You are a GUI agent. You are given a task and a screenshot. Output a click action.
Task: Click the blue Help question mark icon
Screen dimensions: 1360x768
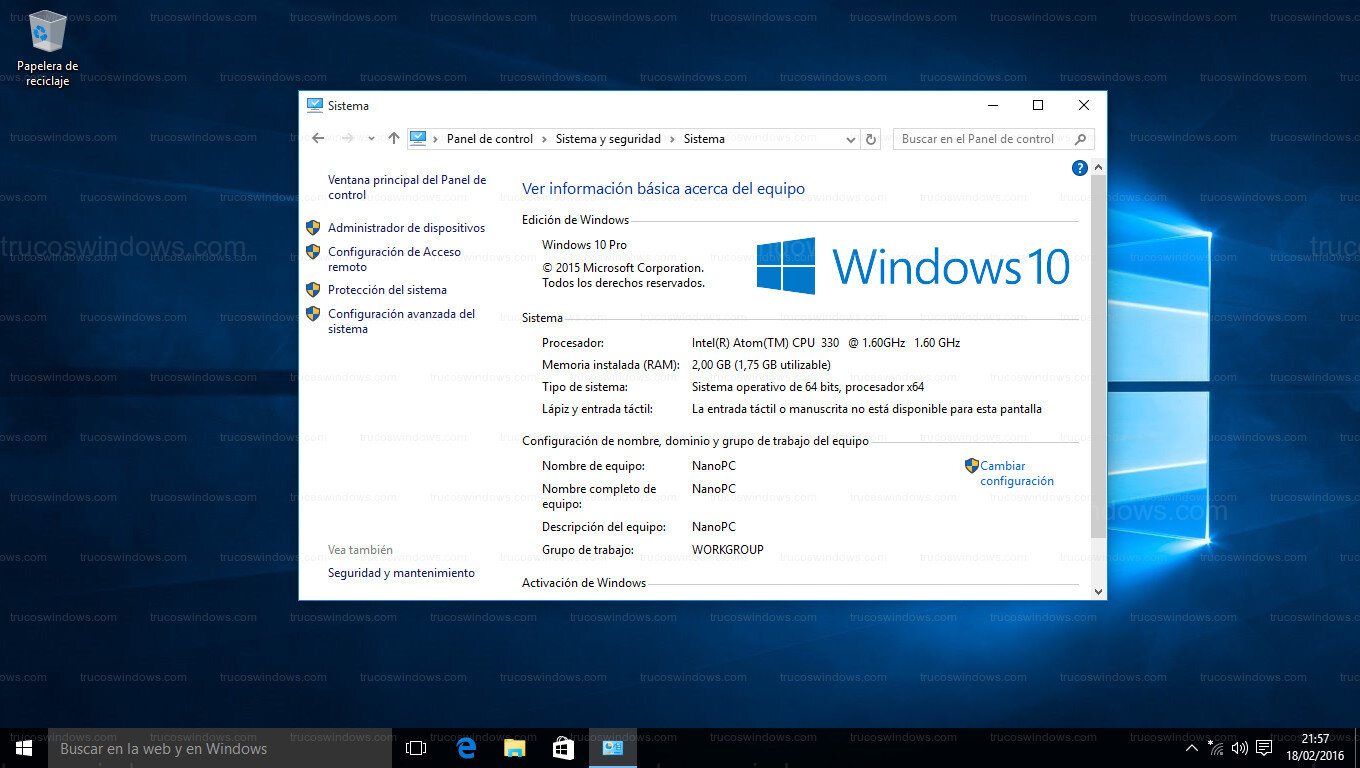pos(1080,168)
